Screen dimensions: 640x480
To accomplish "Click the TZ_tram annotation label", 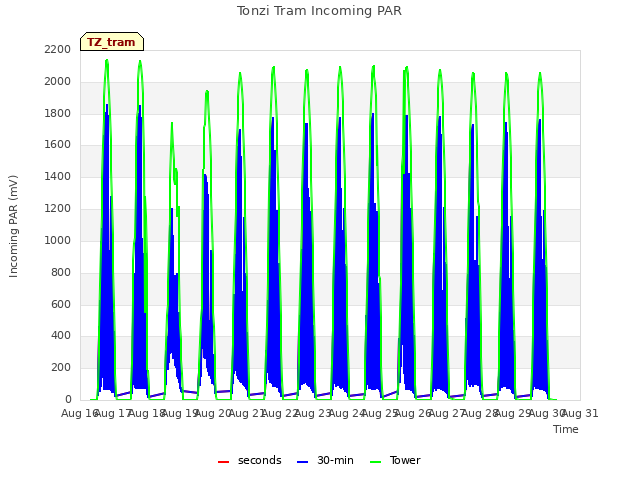I will coord(111,42).
